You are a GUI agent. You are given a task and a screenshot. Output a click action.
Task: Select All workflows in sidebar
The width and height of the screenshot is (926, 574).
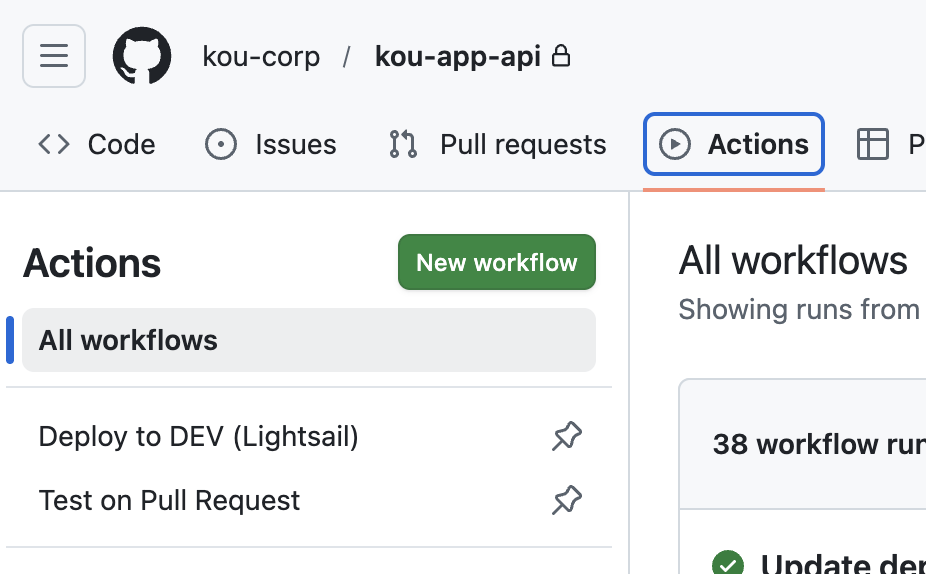coord(309,340)
